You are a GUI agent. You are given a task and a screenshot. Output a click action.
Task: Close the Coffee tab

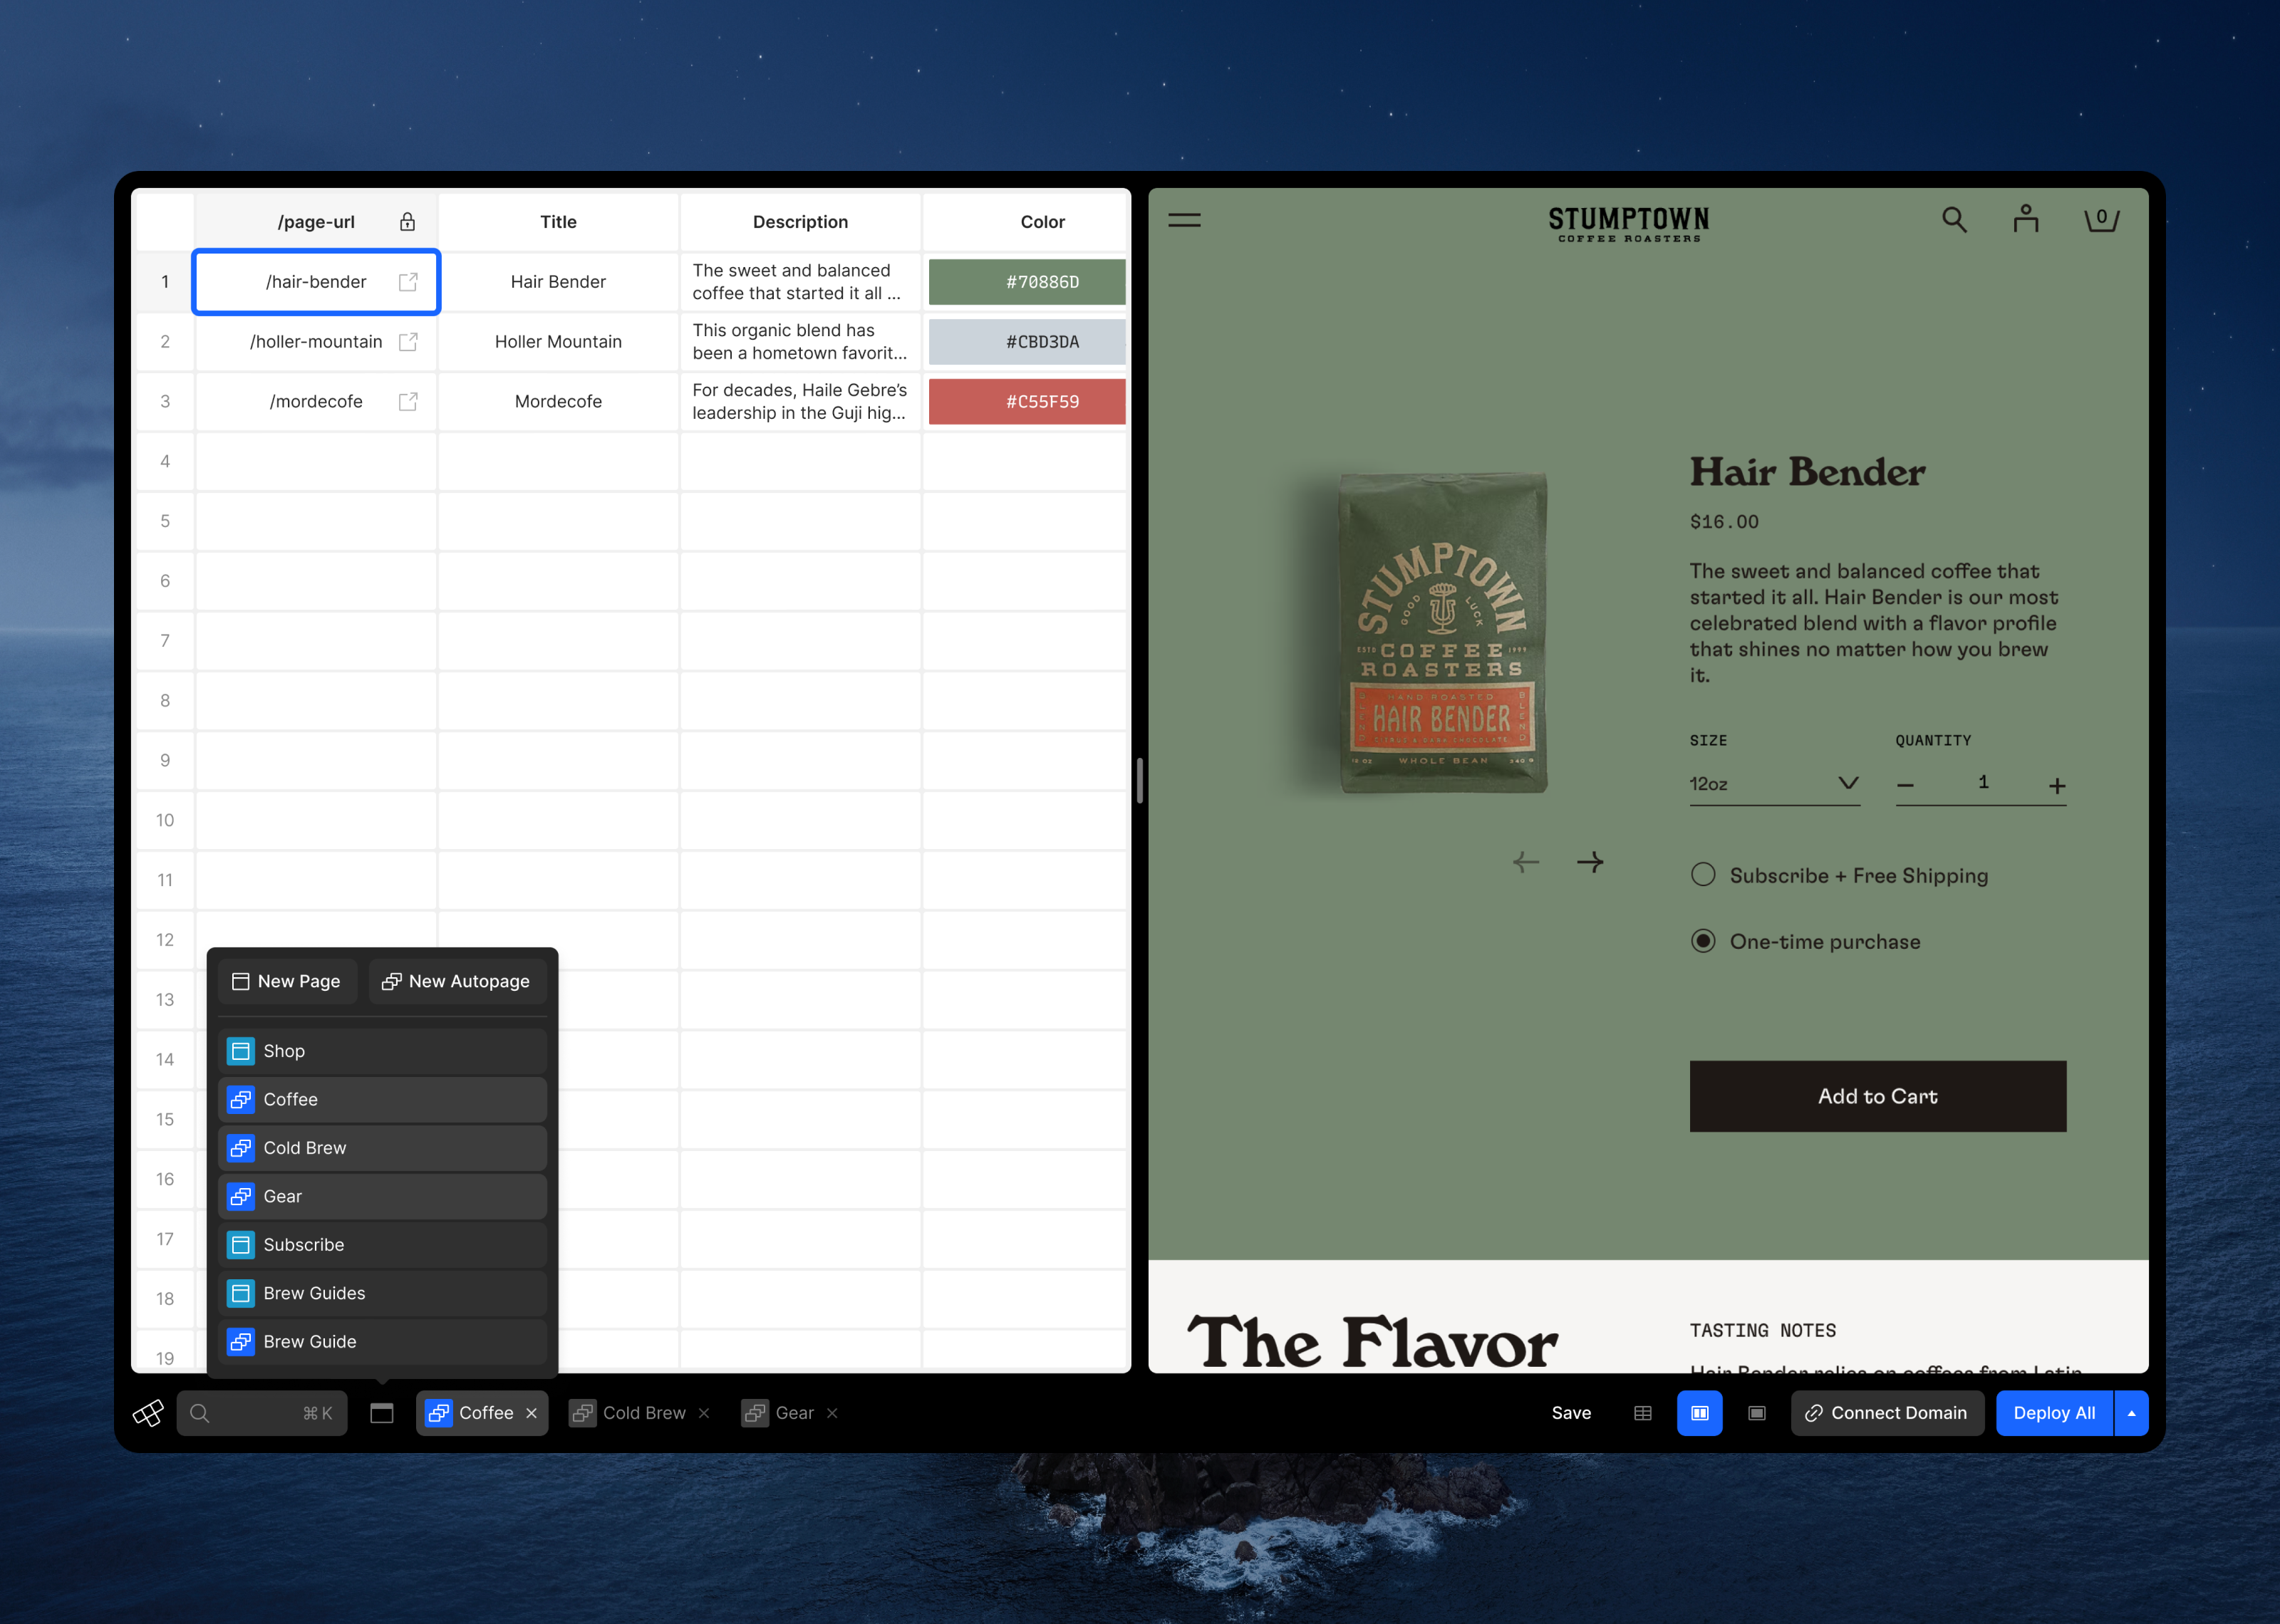click(x=532, y=1413)
